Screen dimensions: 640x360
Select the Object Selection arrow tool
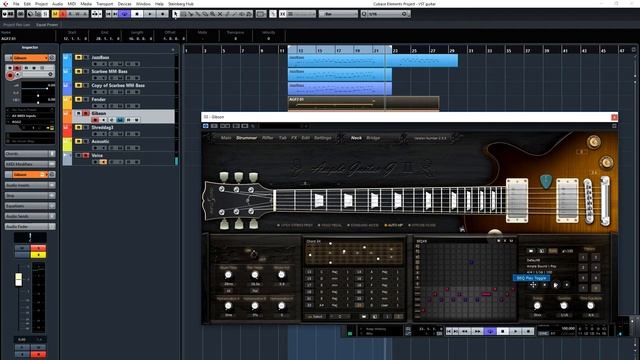click(x=176, y=14)
